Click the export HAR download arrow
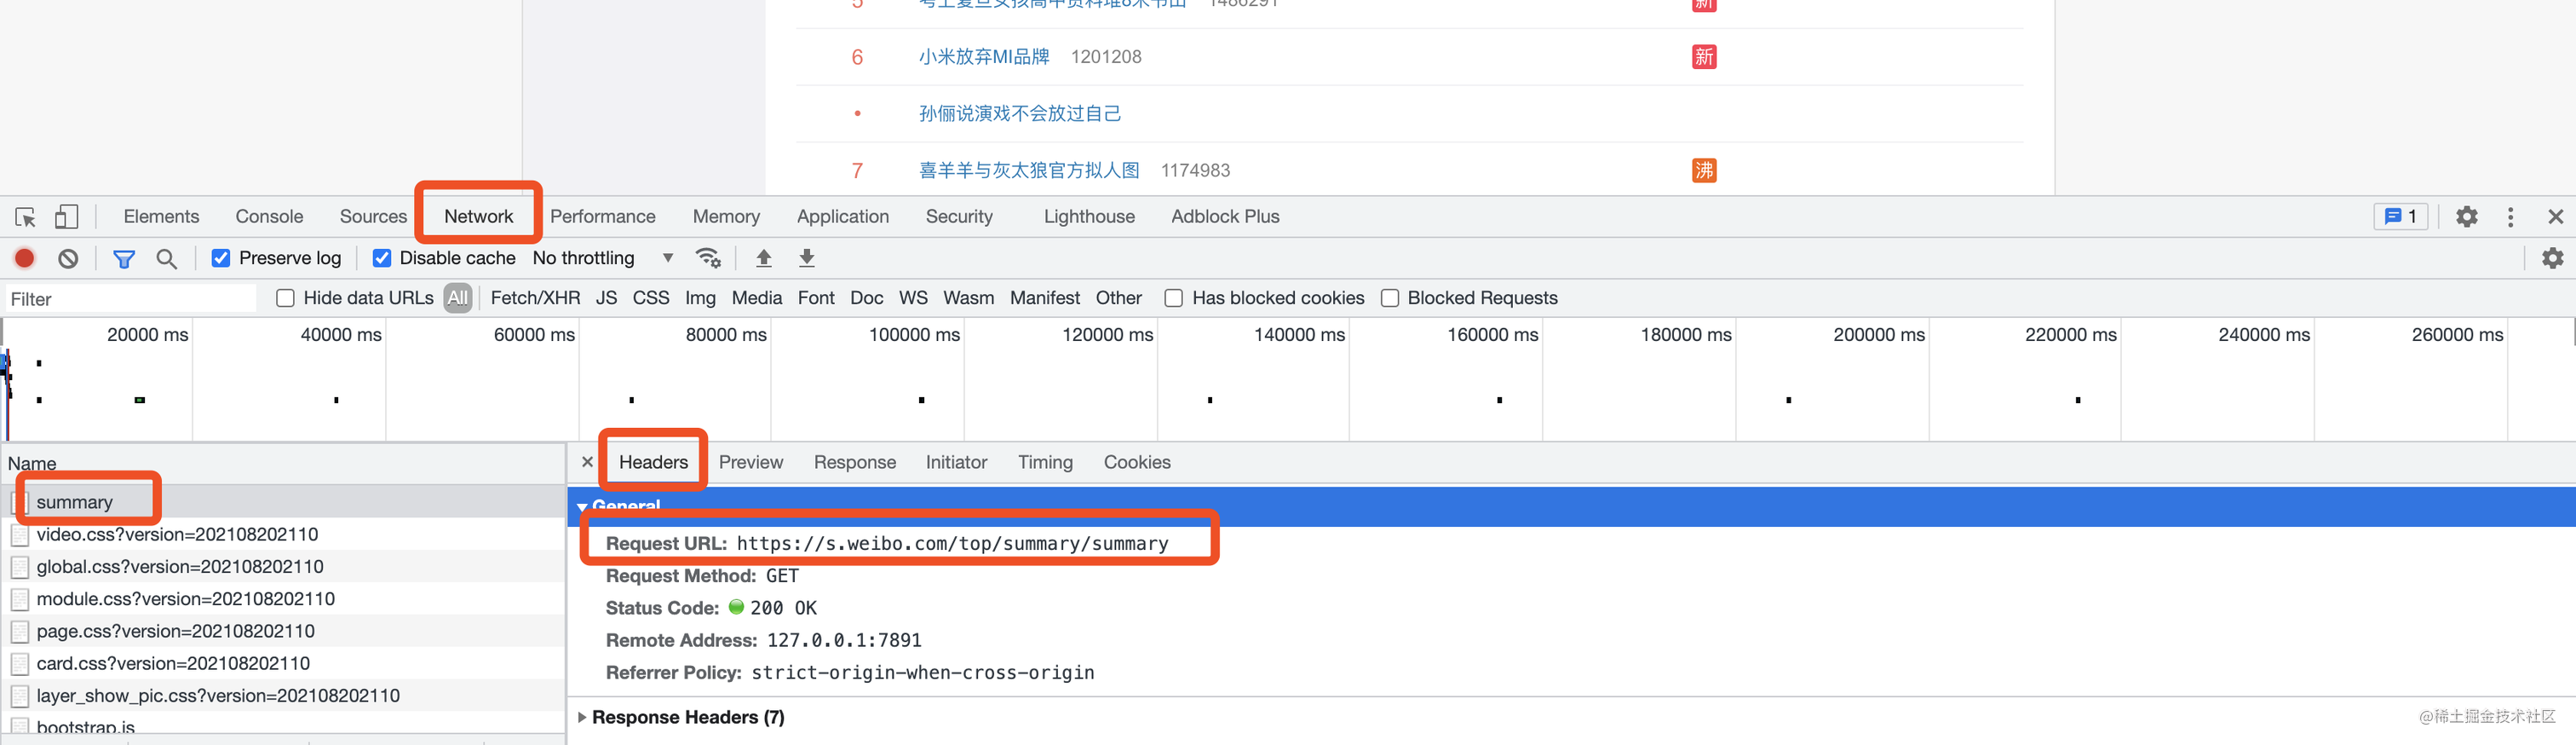The height and width of the screenshot is (745, 2576). [807, 259]
